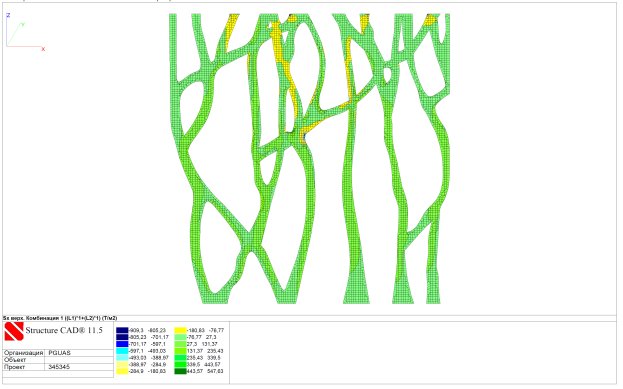Select the blue -701,17 legend swatch
623x389 pixels.
[x=122, y=344]
